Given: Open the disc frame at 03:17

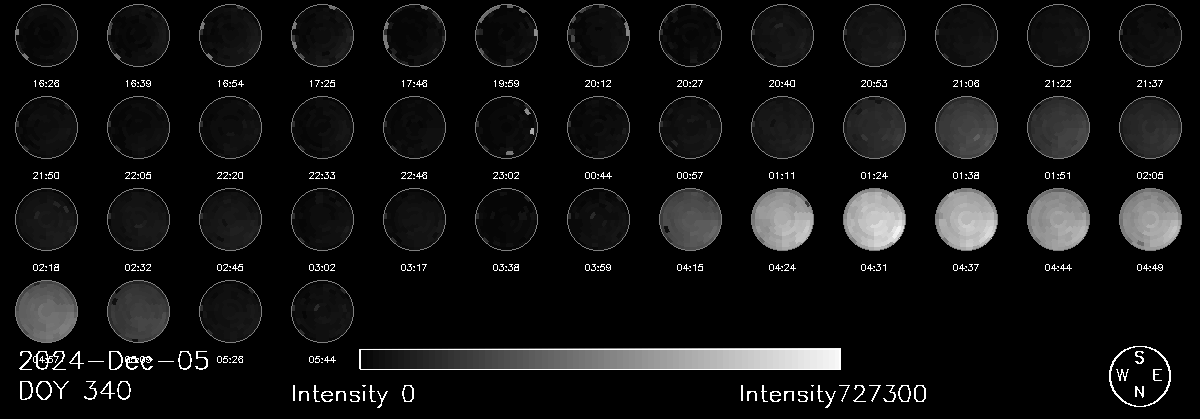Looking at the screenshot, I should coord(414,219).
